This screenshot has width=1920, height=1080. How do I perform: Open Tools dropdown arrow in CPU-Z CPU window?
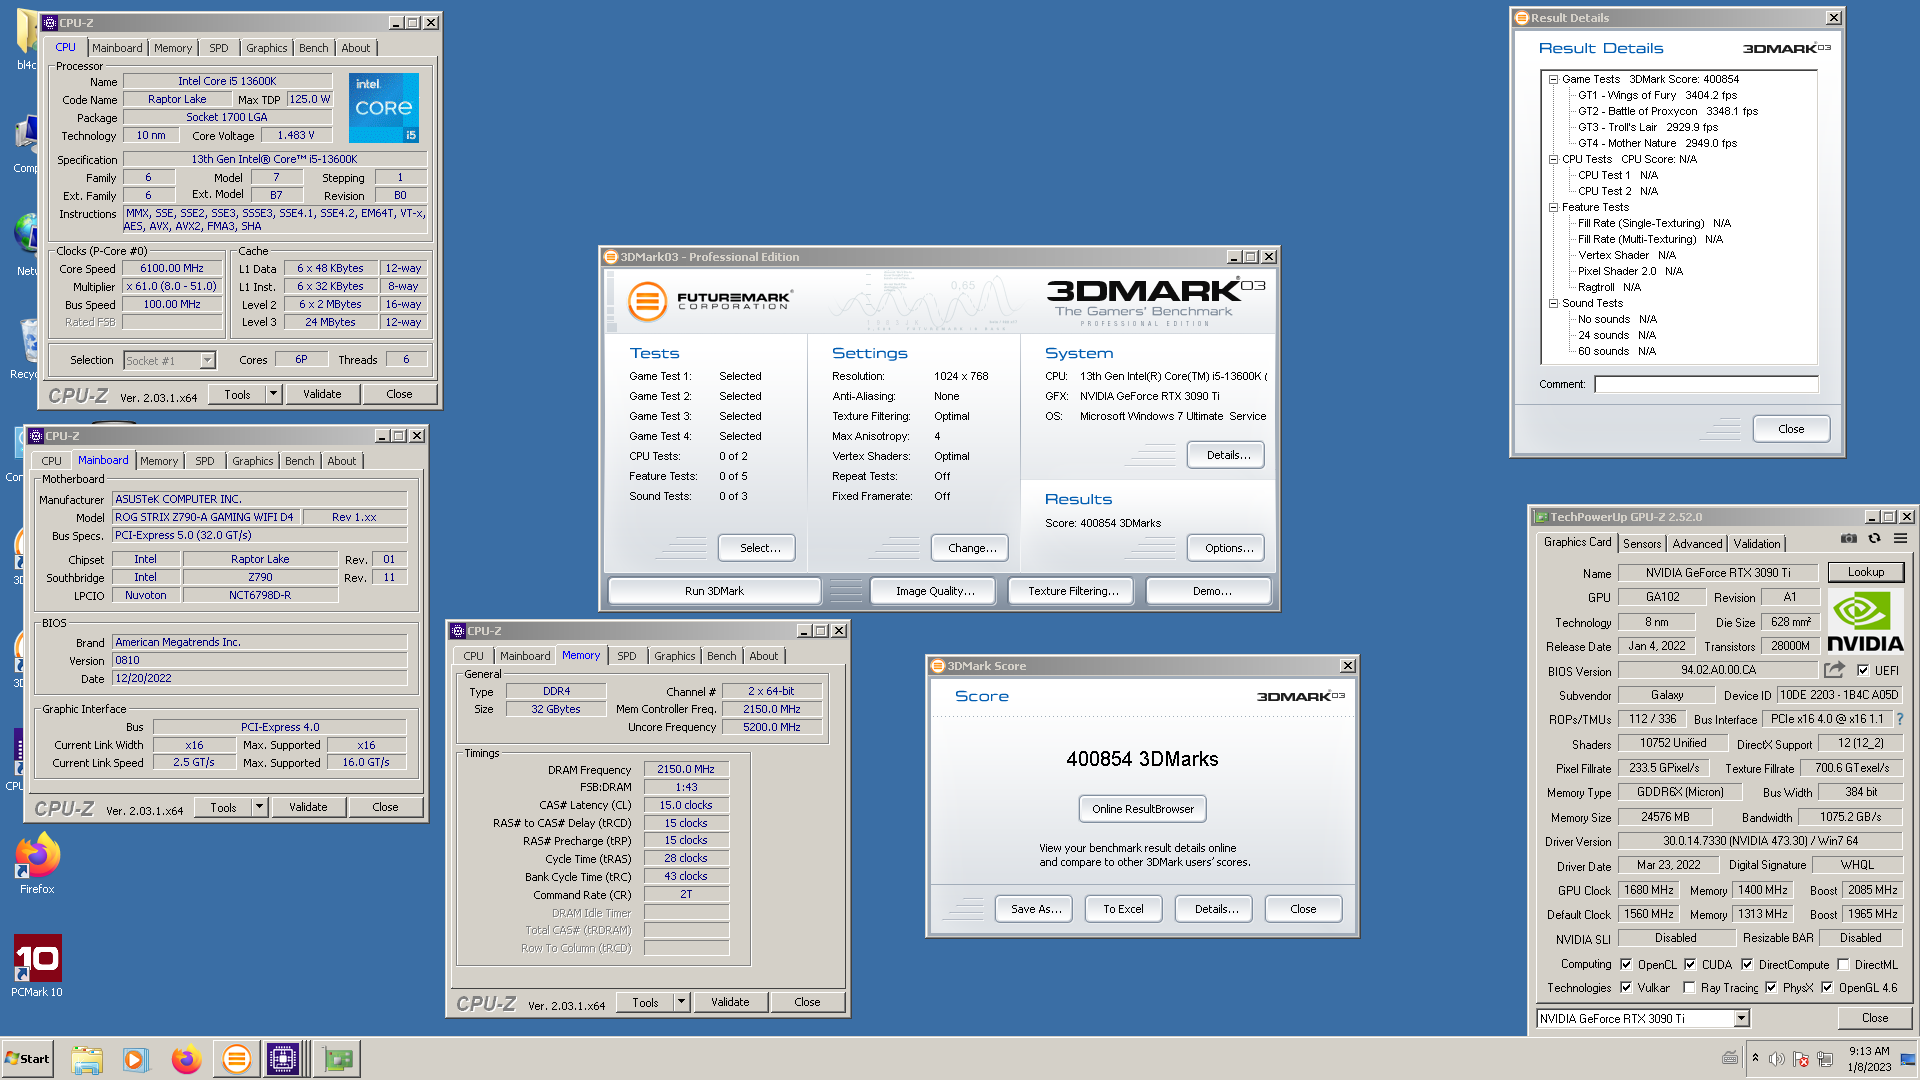273,394
